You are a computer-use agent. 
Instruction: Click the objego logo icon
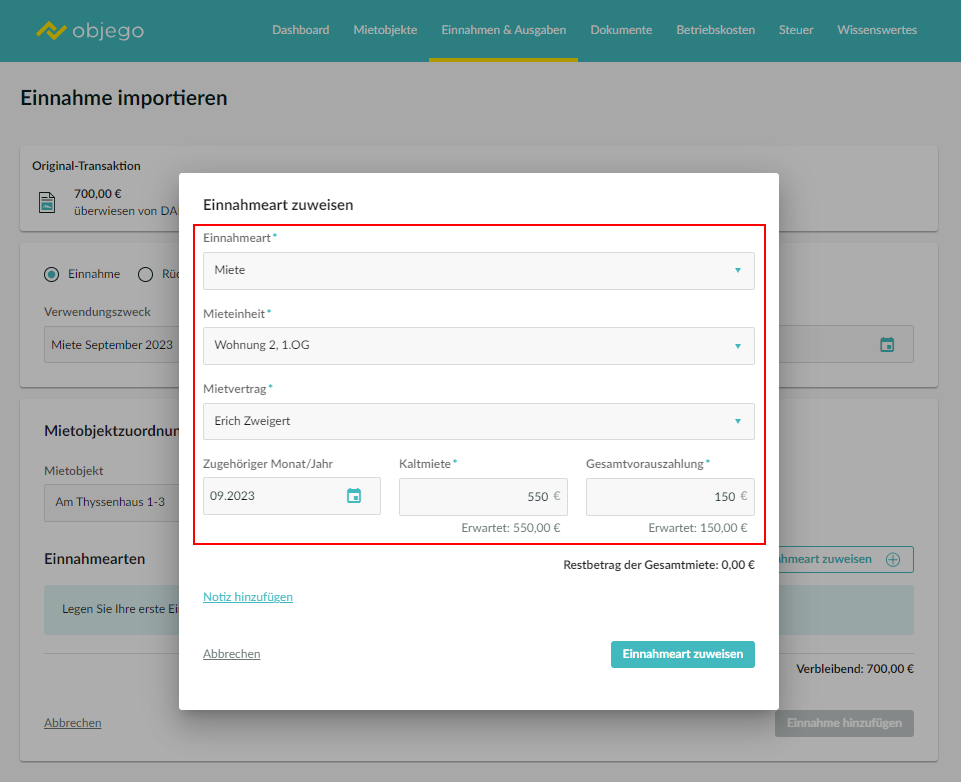[x=50, y=30]
